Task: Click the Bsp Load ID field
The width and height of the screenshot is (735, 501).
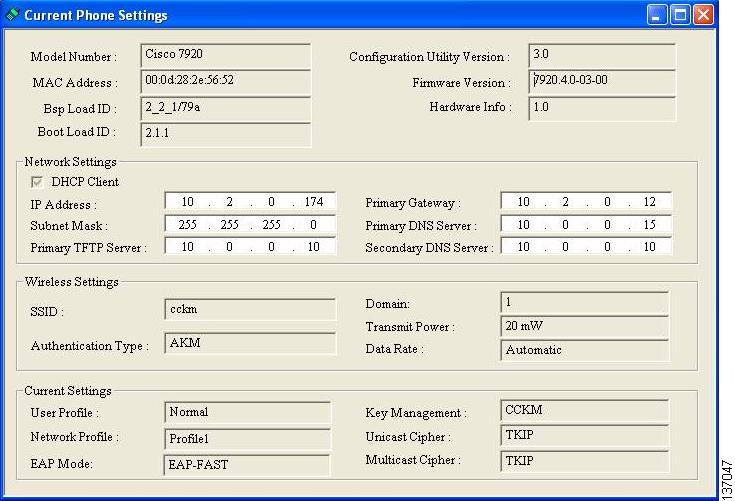Action: (x=225, y=108)
